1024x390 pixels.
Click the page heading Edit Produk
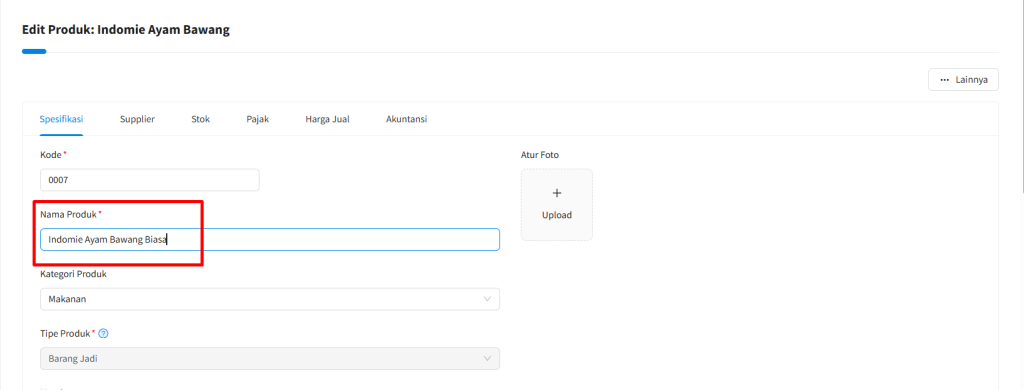coord(125,30)
